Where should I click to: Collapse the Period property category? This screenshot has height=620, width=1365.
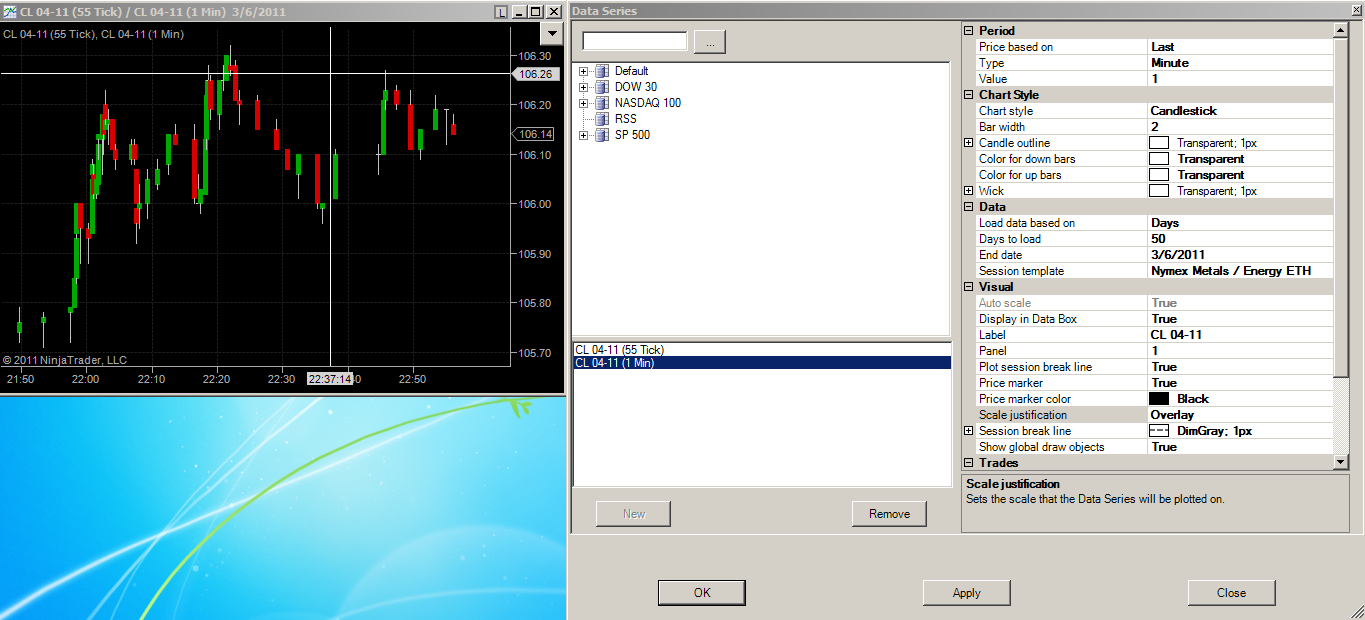(x=968, y=31)
